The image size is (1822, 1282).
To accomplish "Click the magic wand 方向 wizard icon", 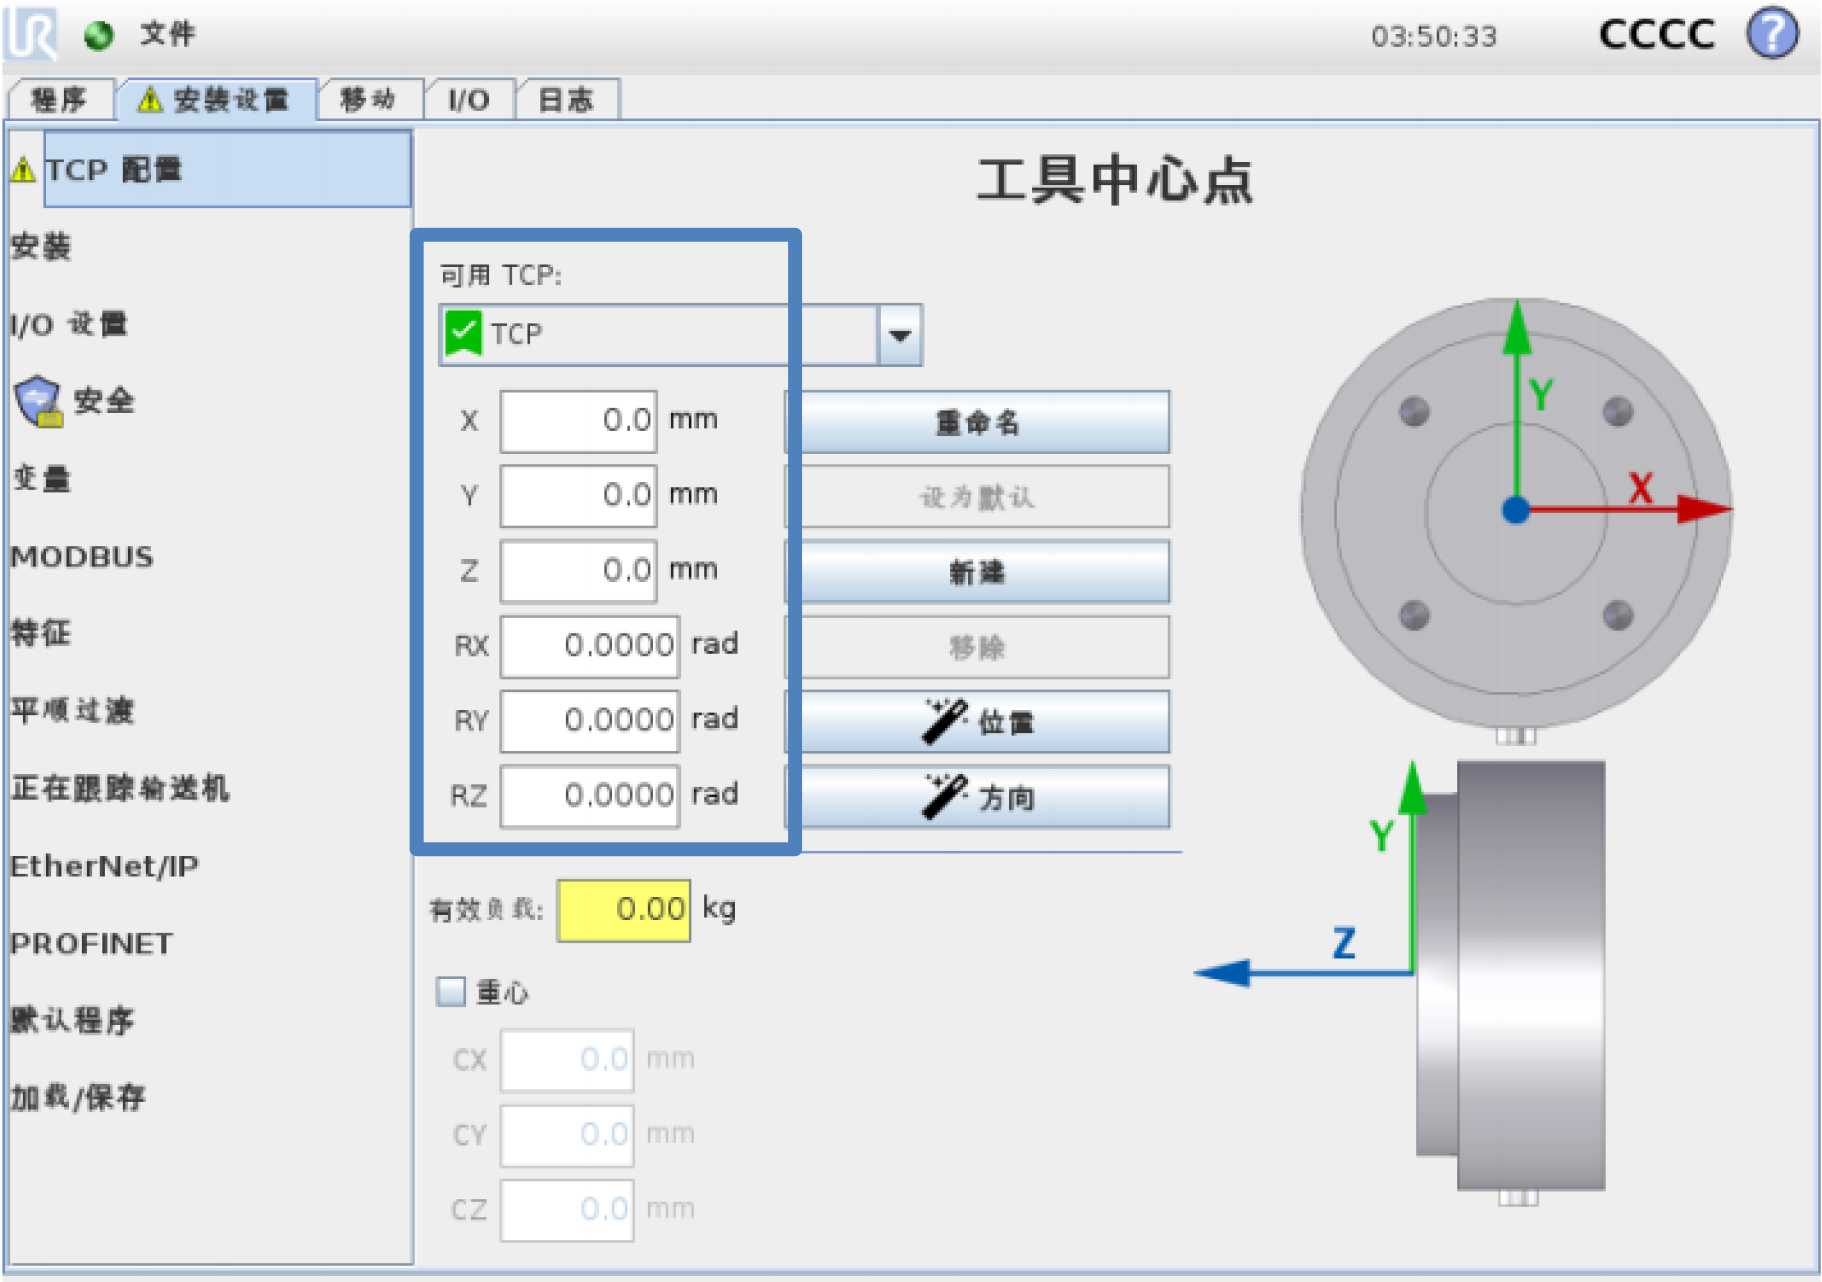I will pyautogui.click(x=943, y=797).
